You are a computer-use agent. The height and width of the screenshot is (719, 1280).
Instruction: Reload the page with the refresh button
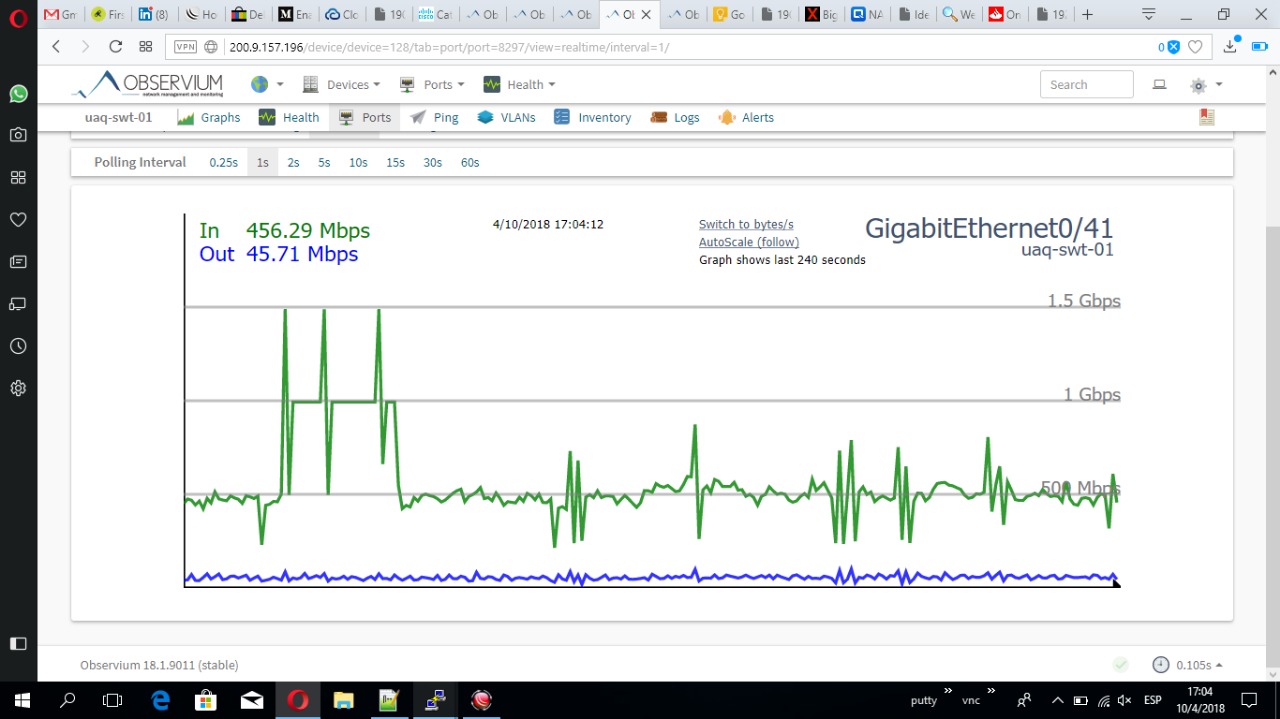click(x=115, y=46)
